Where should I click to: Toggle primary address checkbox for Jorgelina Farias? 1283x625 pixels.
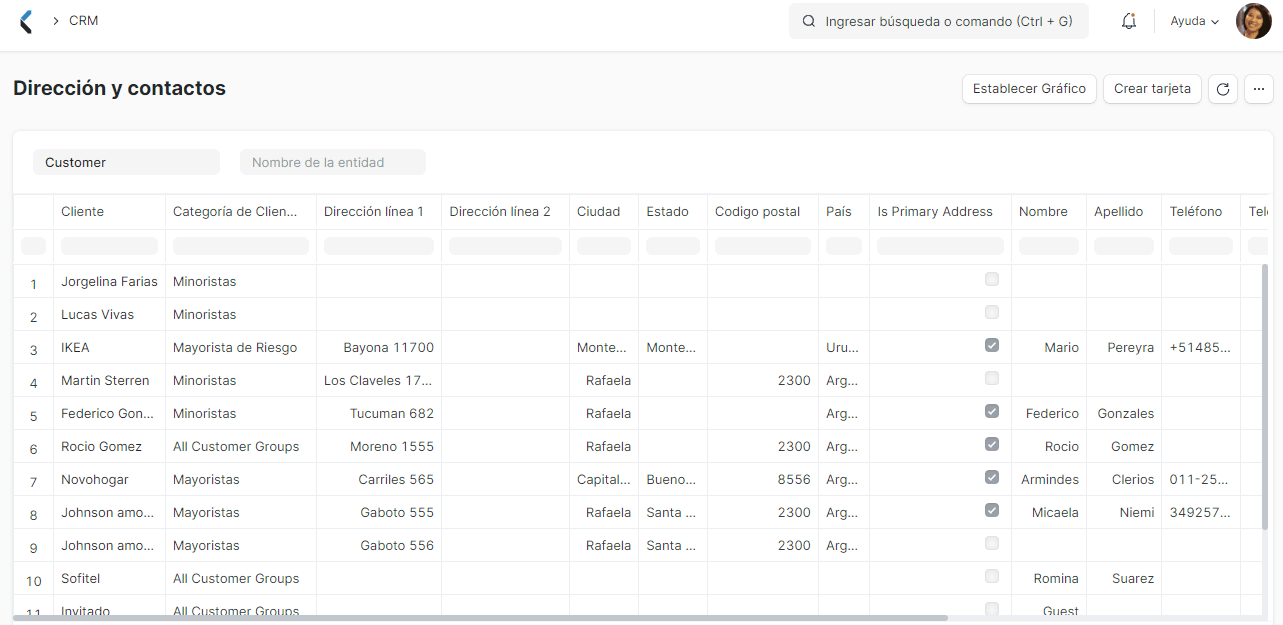[992, 279]
